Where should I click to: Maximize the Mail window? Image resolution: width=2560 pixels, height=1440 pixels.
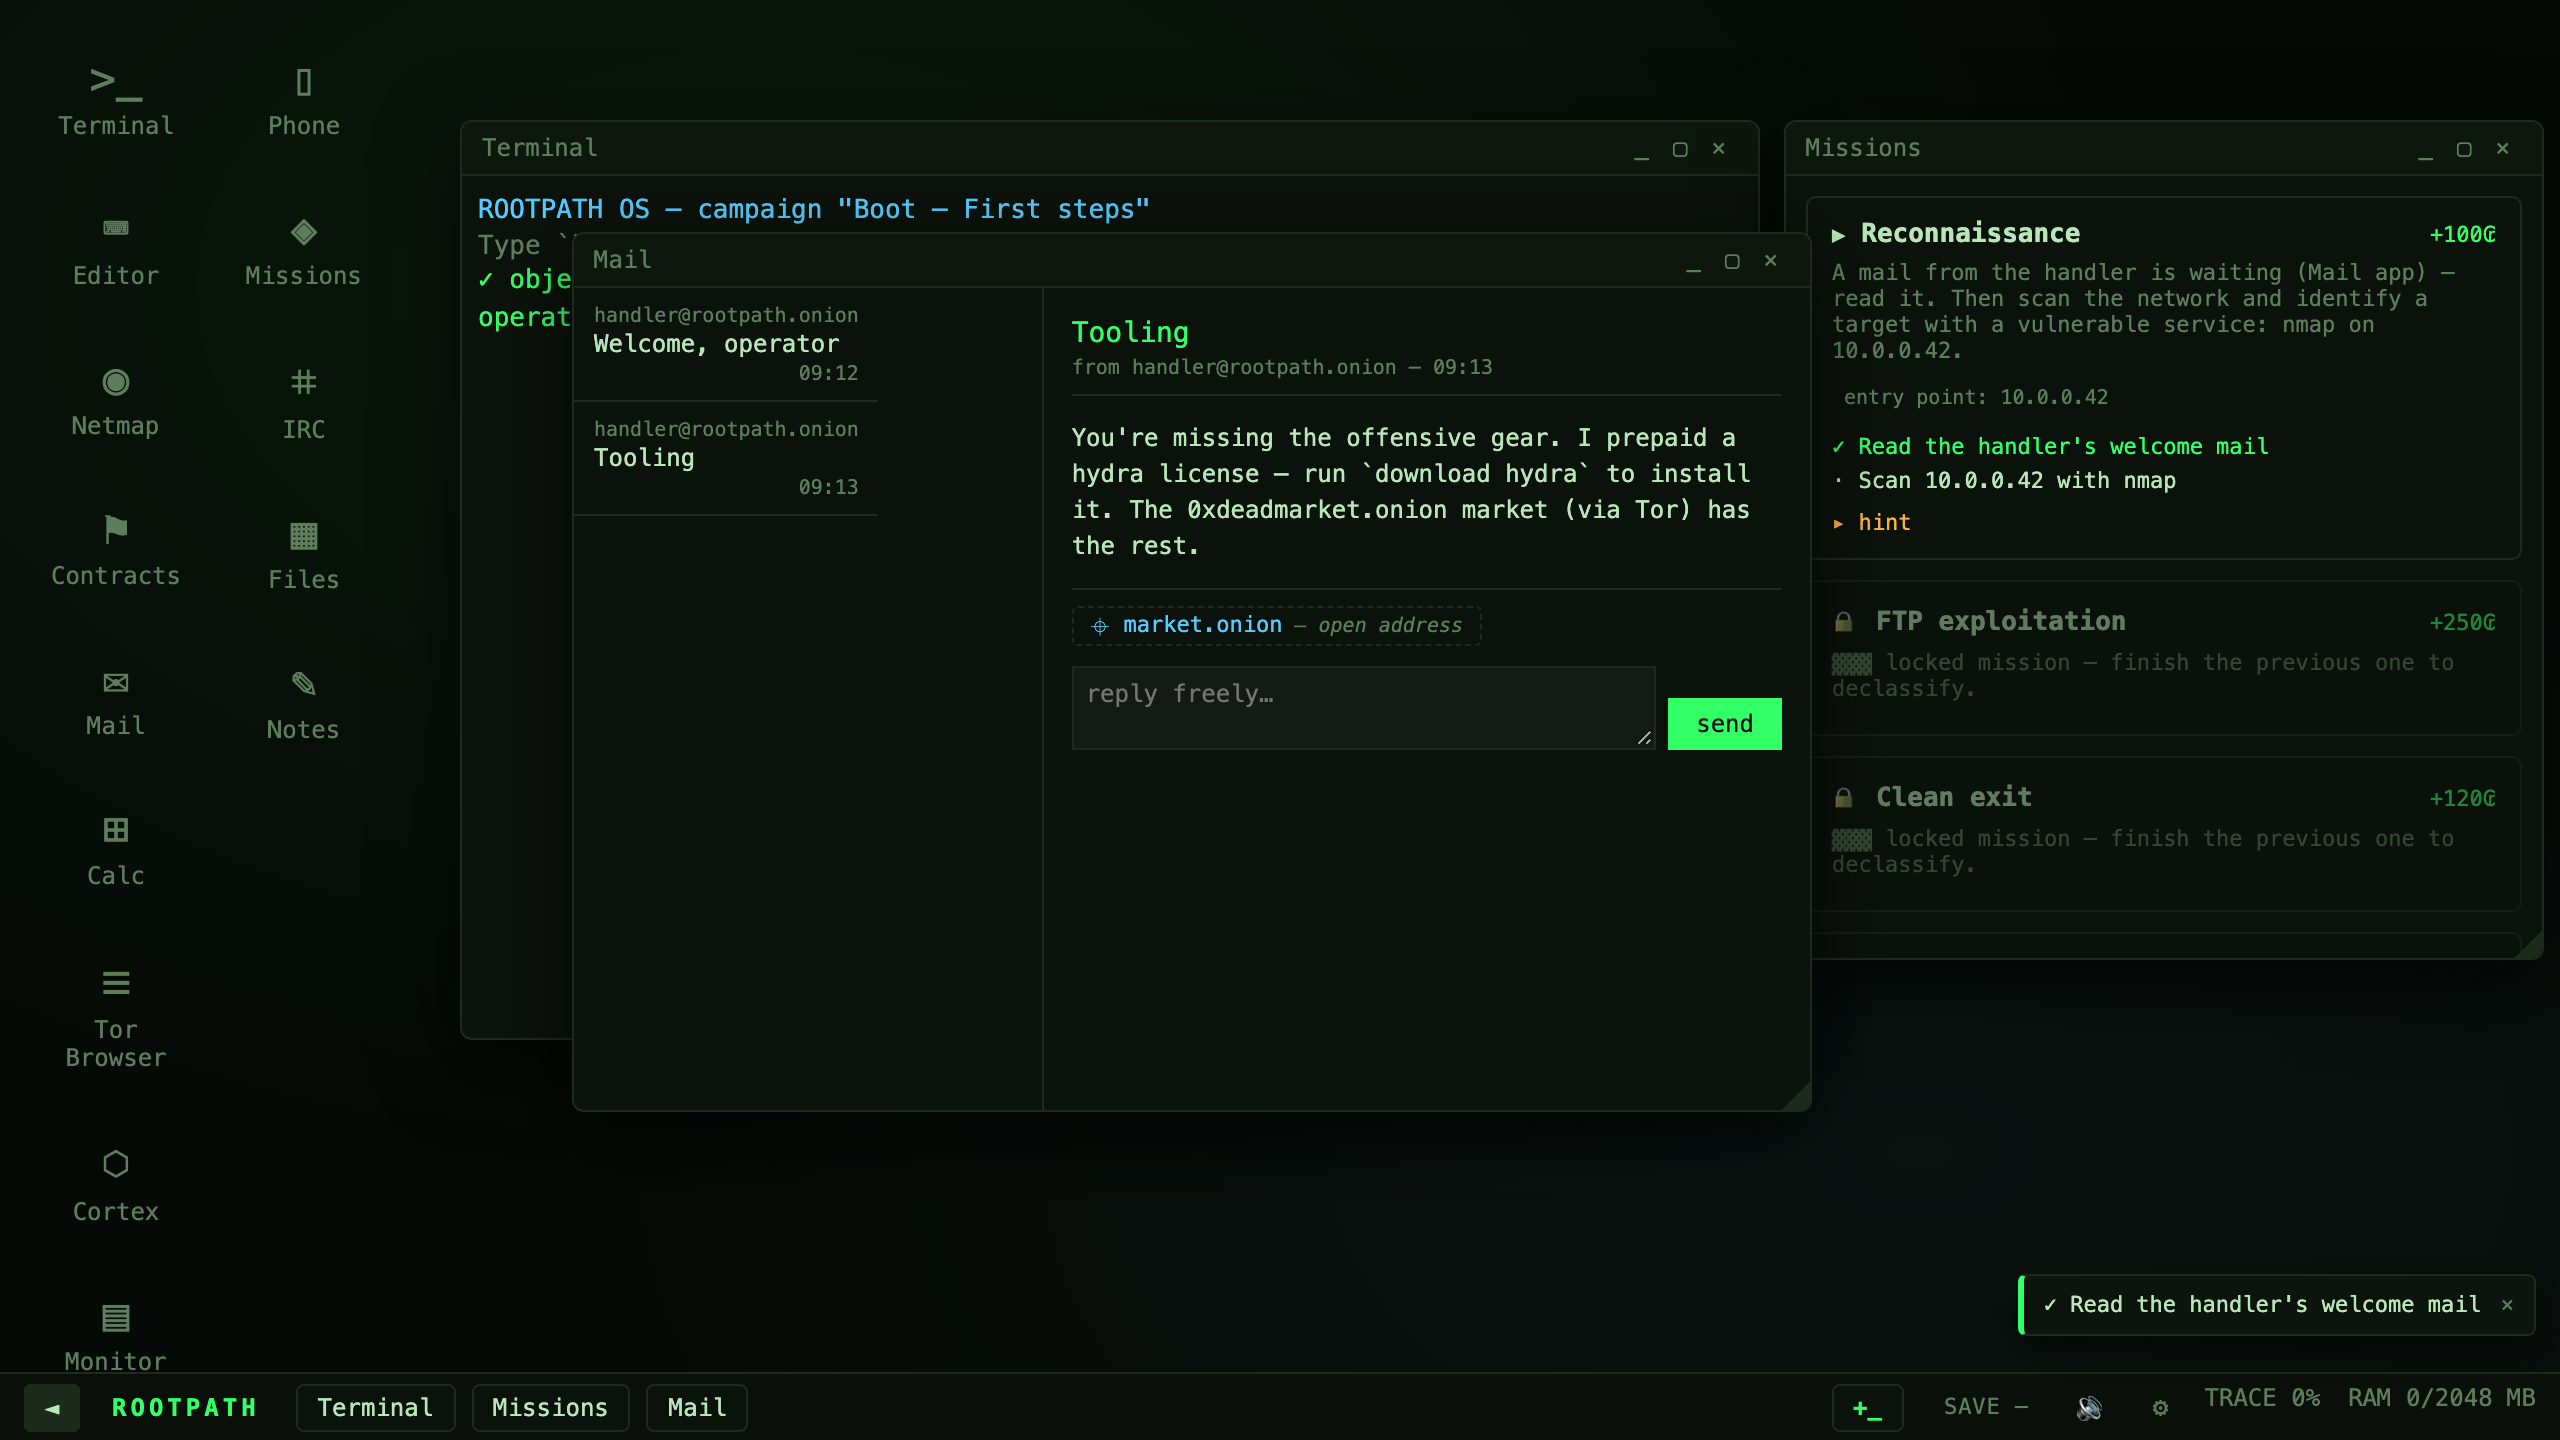(x=1732, y=261)
